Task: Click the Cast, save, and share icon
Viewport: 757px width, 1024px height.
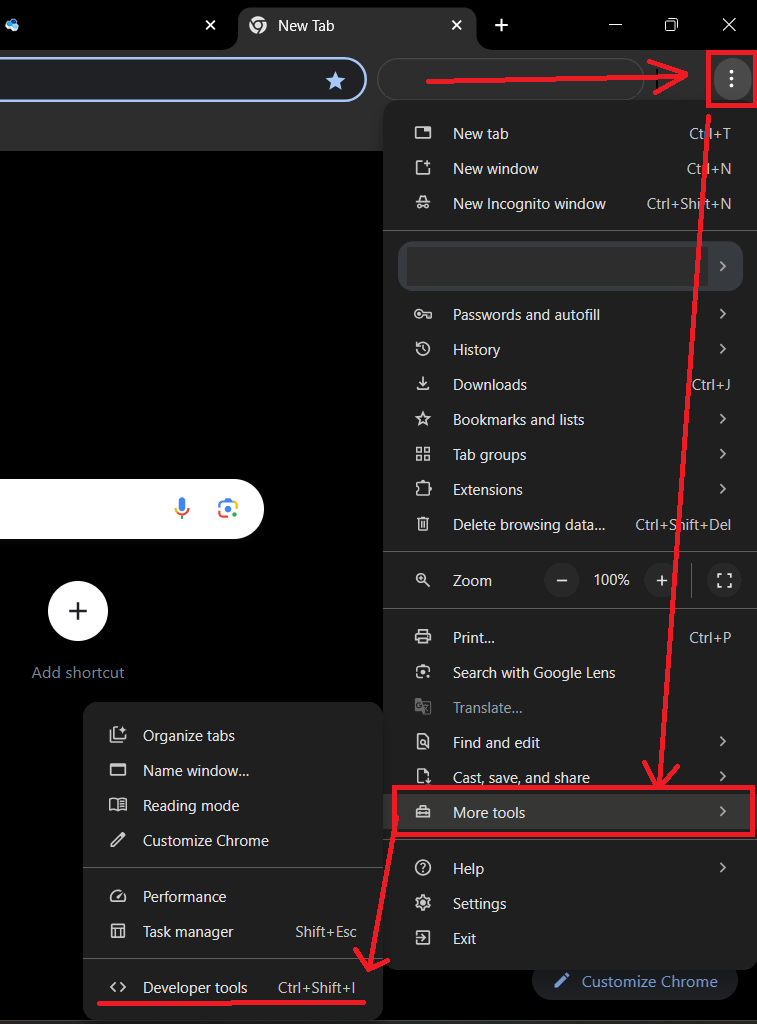Action: [x=423, y=776]
